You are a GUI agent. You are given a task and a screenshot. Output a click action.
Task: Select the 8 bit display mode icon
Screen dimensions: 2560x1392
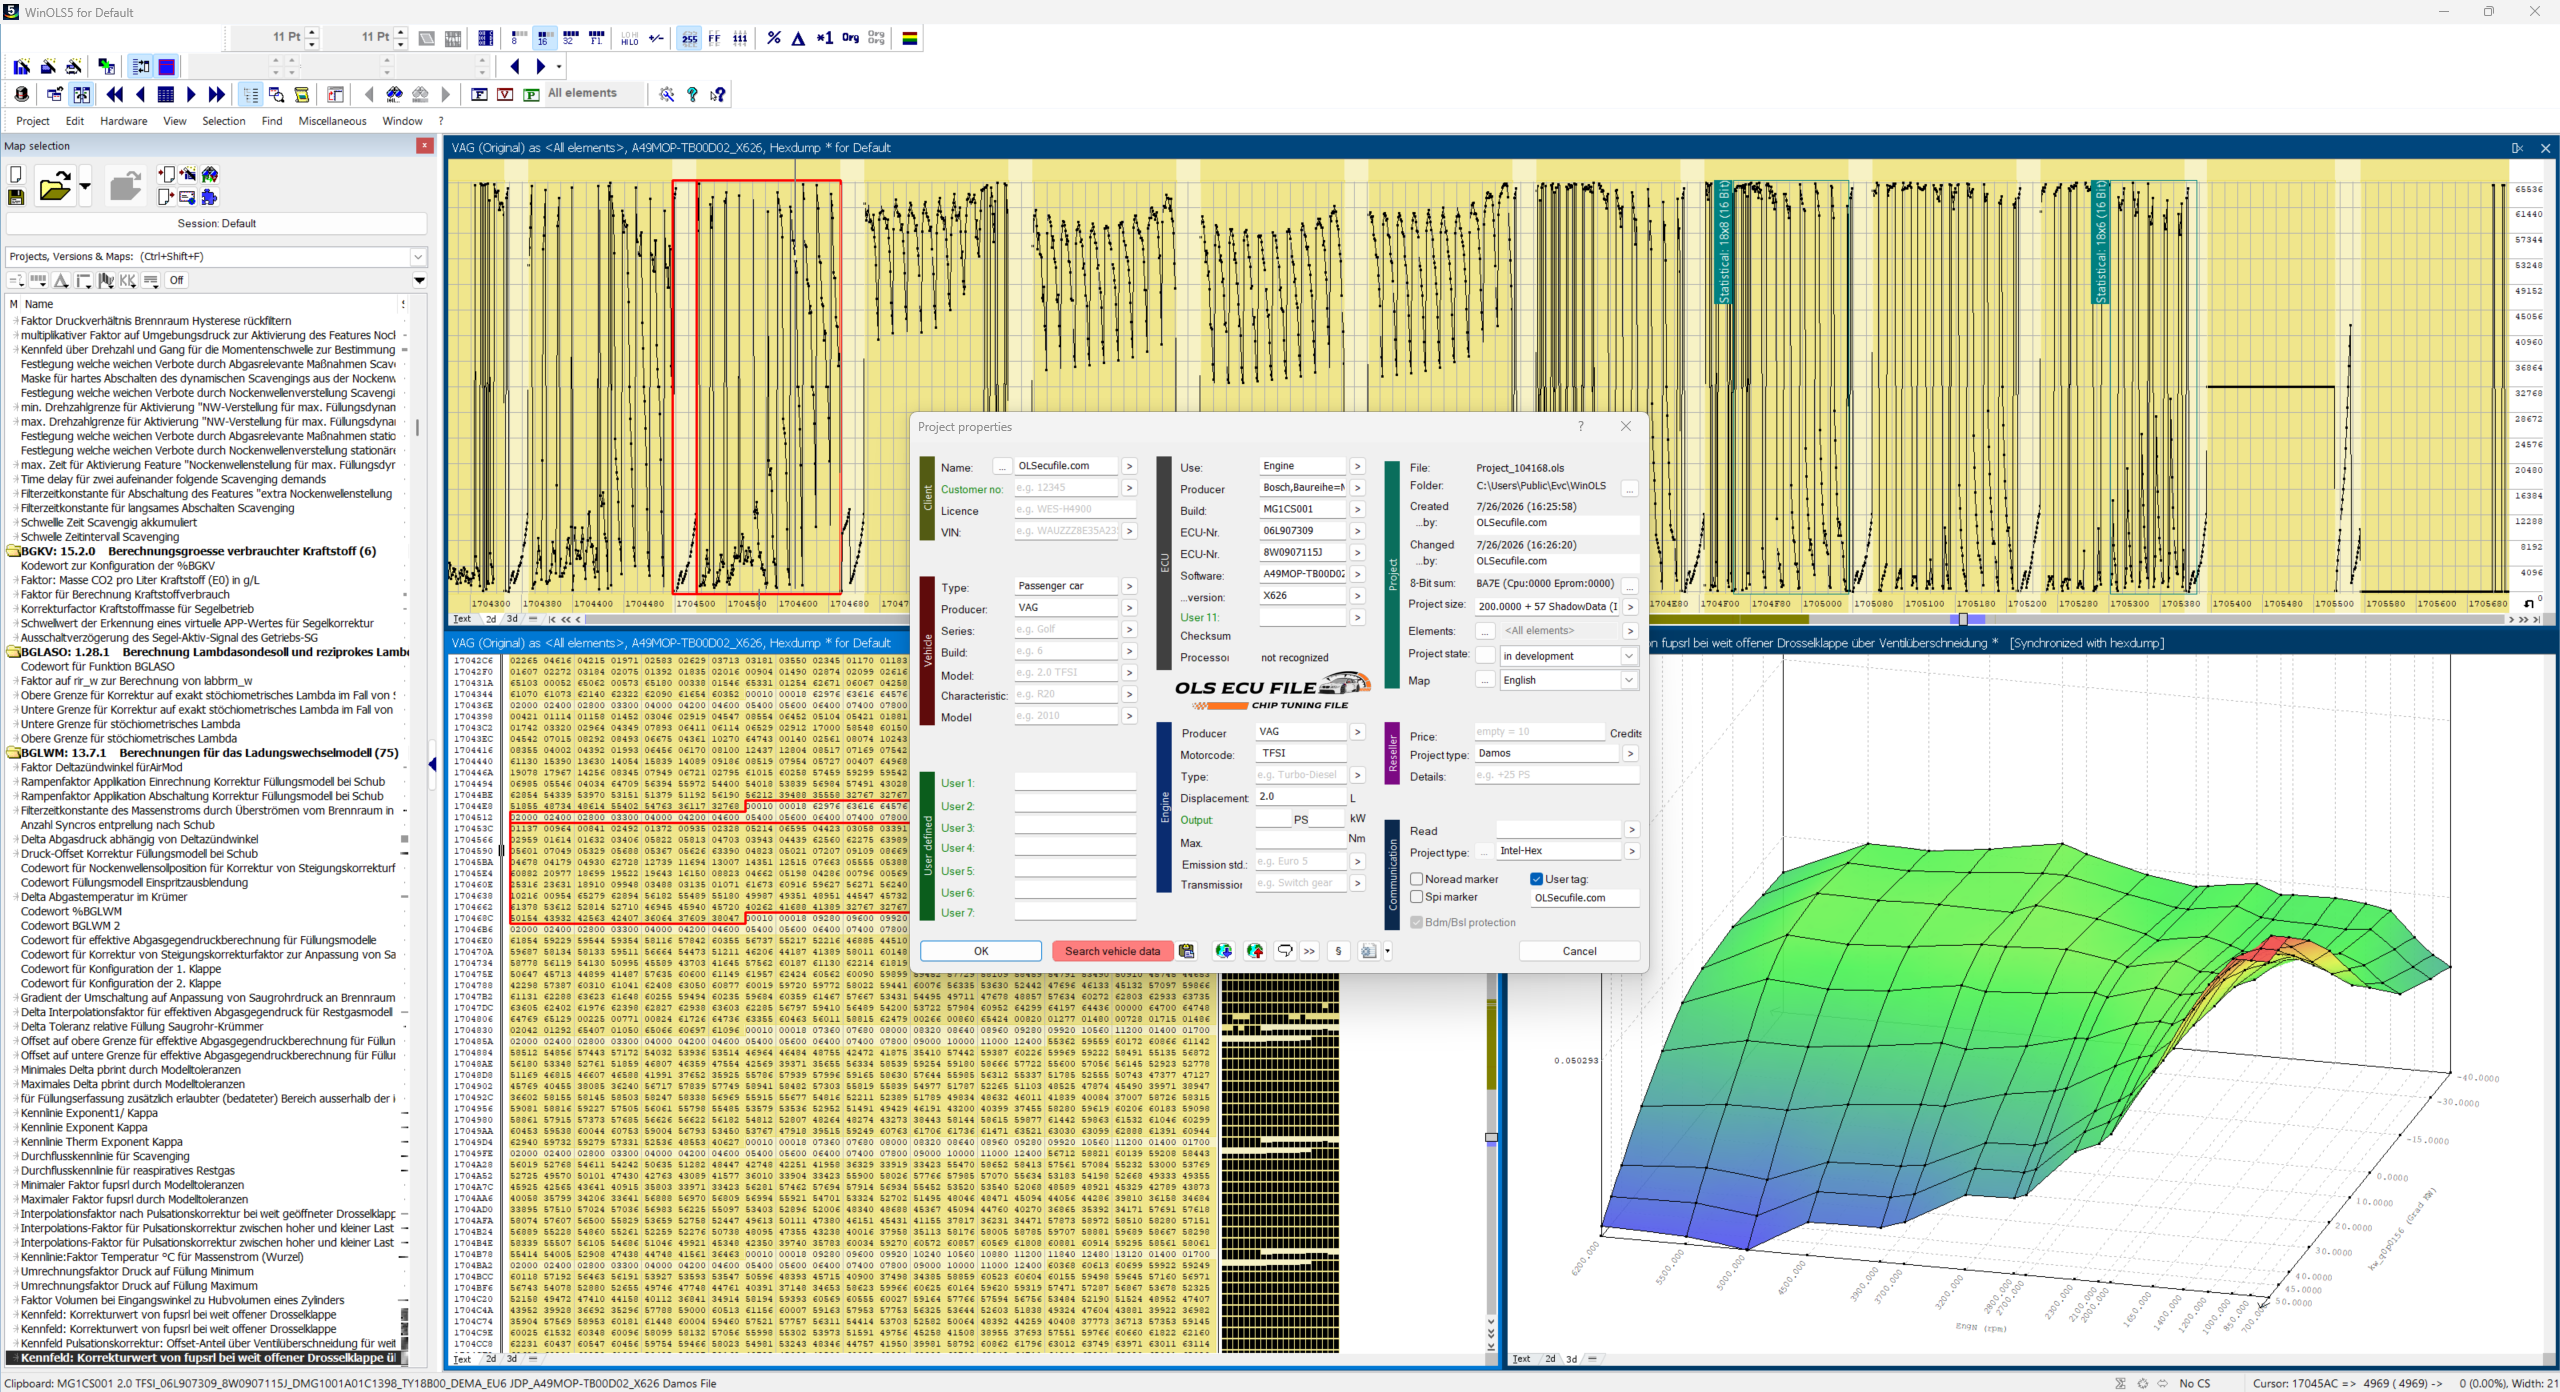point(517,38)
